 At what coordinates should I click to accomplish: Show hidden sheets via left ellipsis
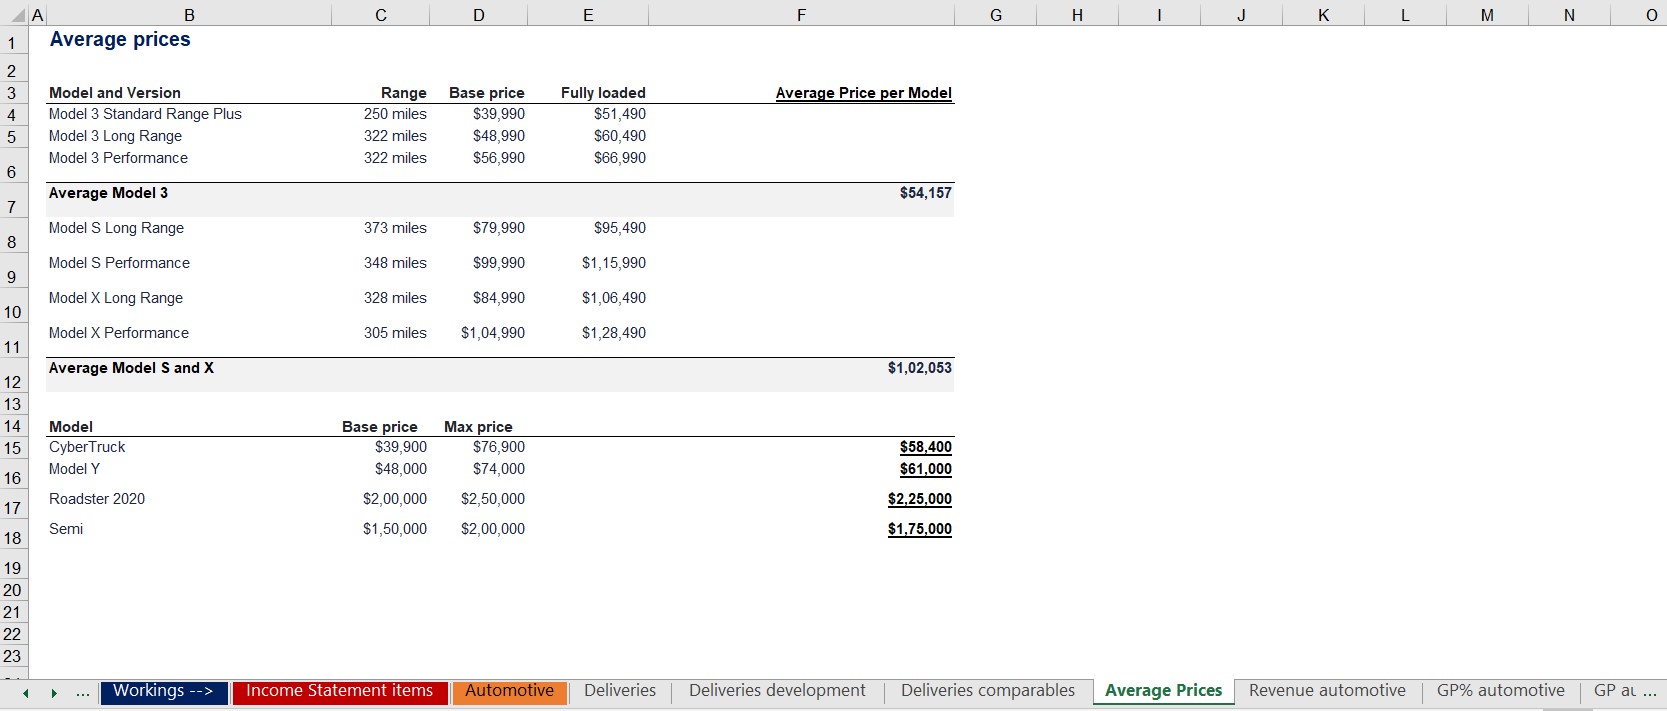(x=82, y=693)
